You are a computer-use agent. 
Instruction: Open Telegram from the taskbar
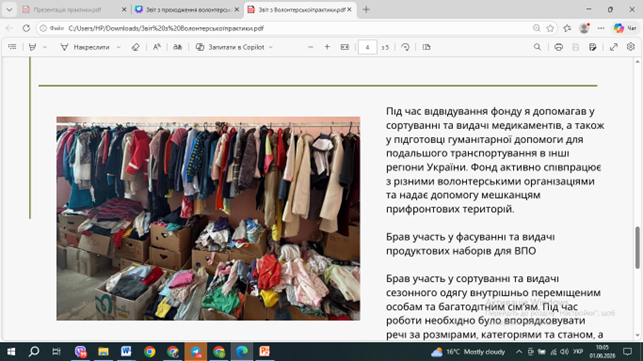196,352
